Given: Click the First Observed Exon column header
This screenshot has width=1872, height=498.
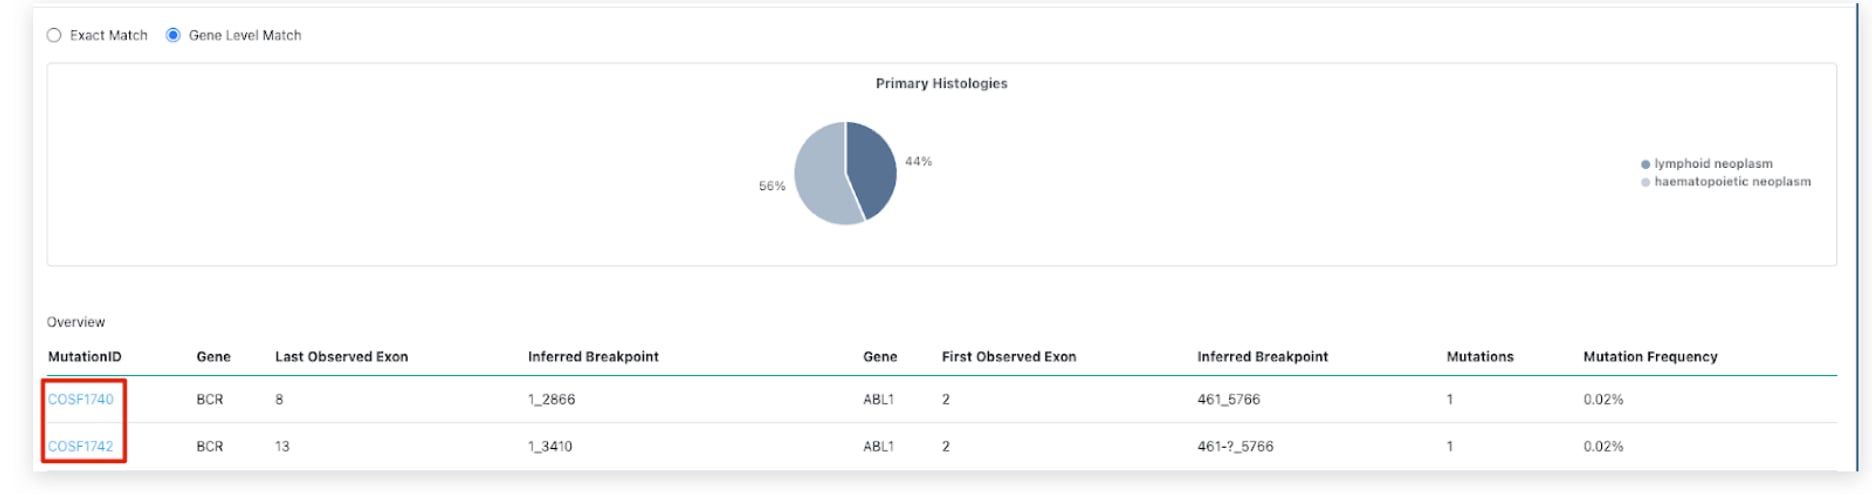Looking at the screenshot, I should click(1008, 357).
